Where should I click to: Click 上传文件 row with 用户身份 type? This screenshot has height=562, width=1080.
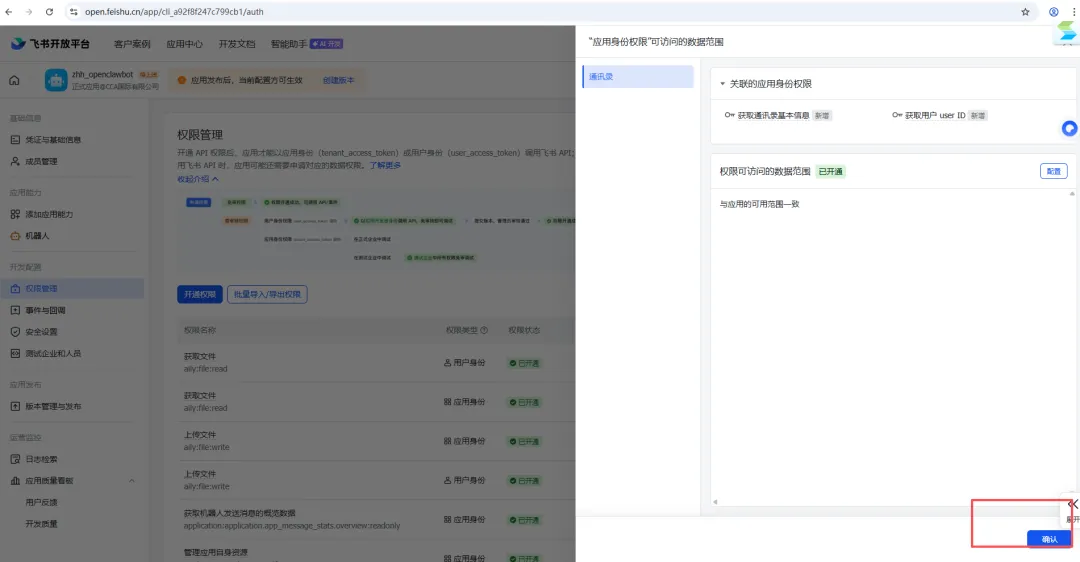[376, 481]
